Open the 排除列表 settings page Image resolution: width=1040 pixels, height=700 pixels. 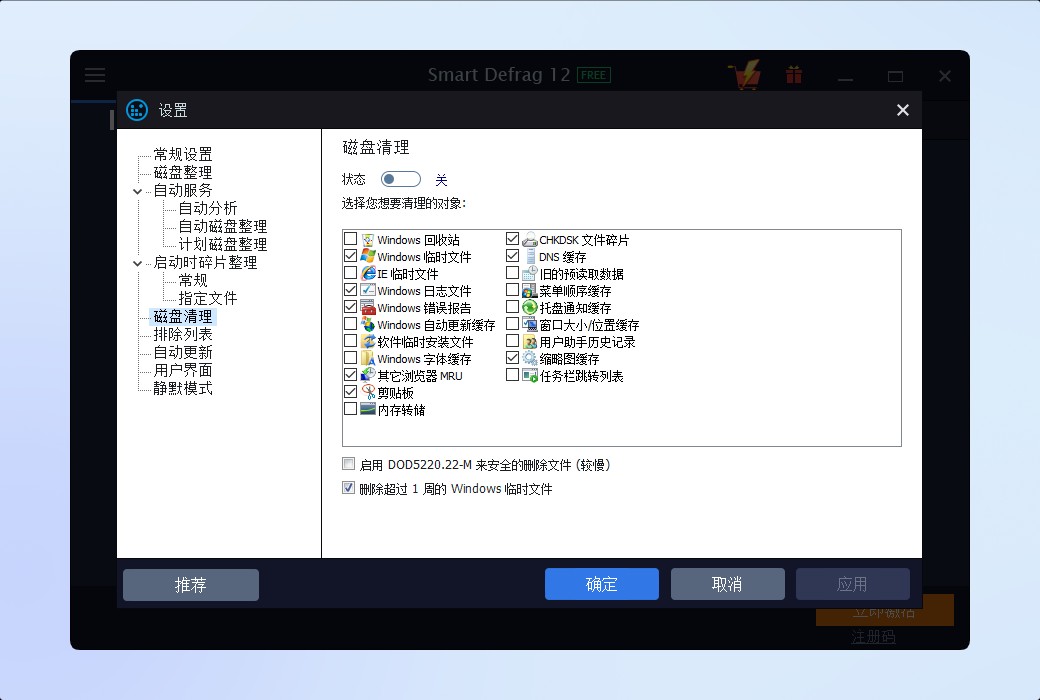tap(183, 334)
